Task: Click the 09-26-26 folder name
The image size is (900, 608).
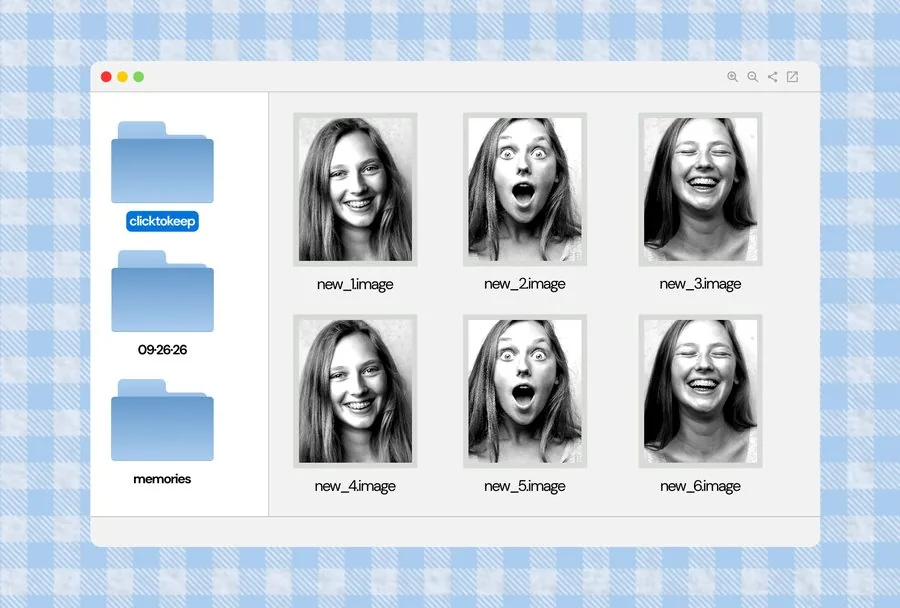Action: [x=162, y=350]
